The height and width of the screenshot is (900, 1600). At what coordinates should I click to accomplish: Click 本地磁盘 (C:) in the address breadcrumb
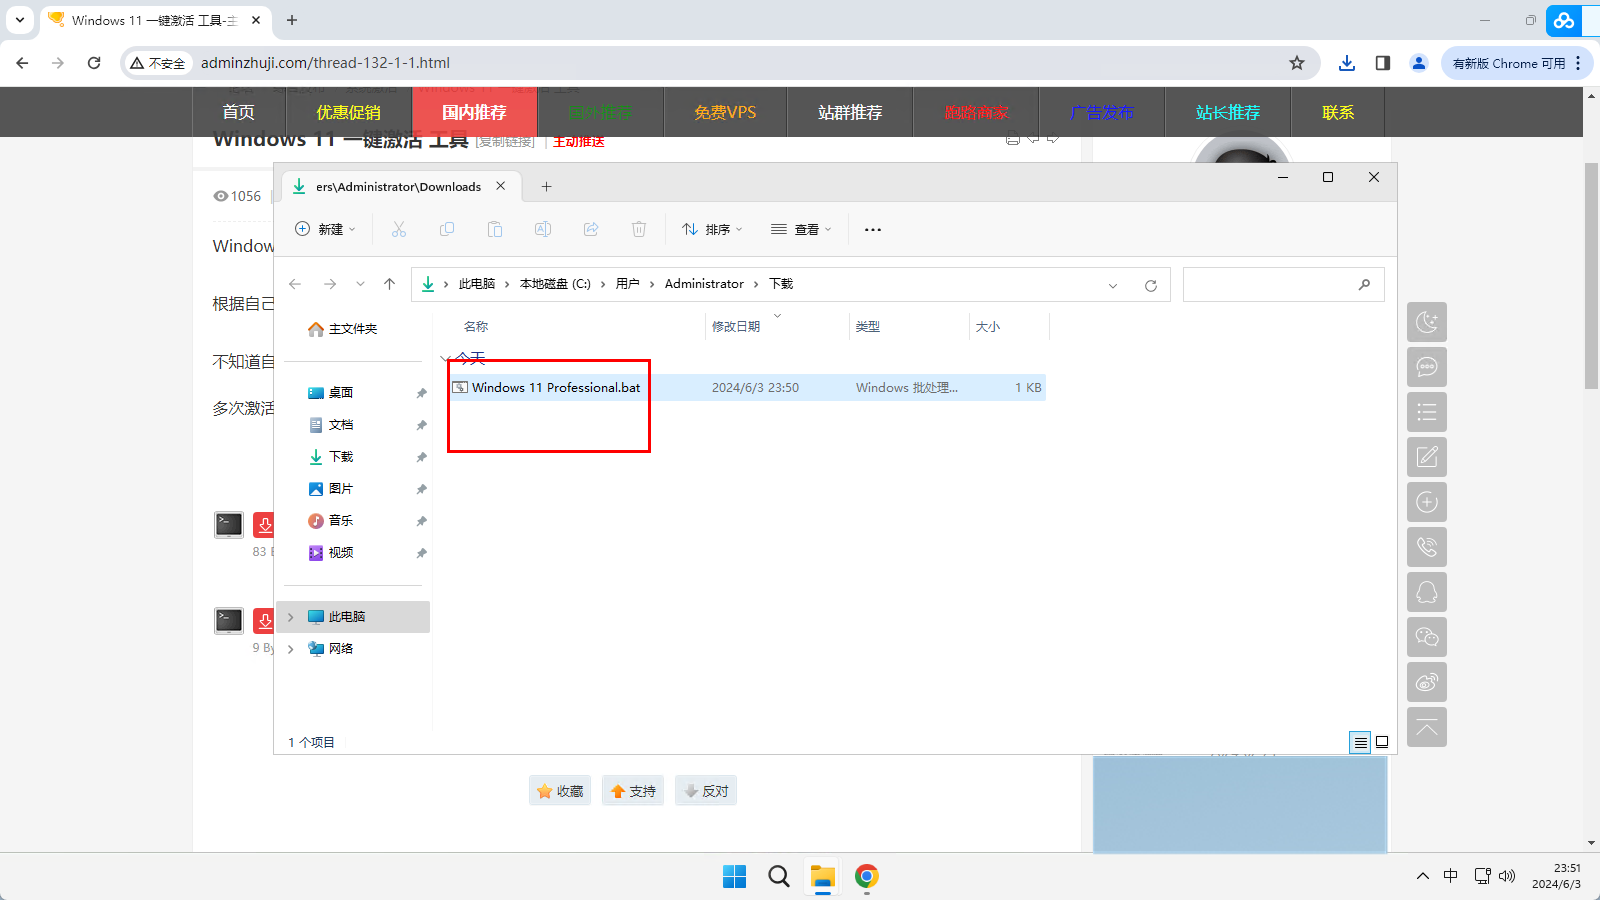point(555,284)
